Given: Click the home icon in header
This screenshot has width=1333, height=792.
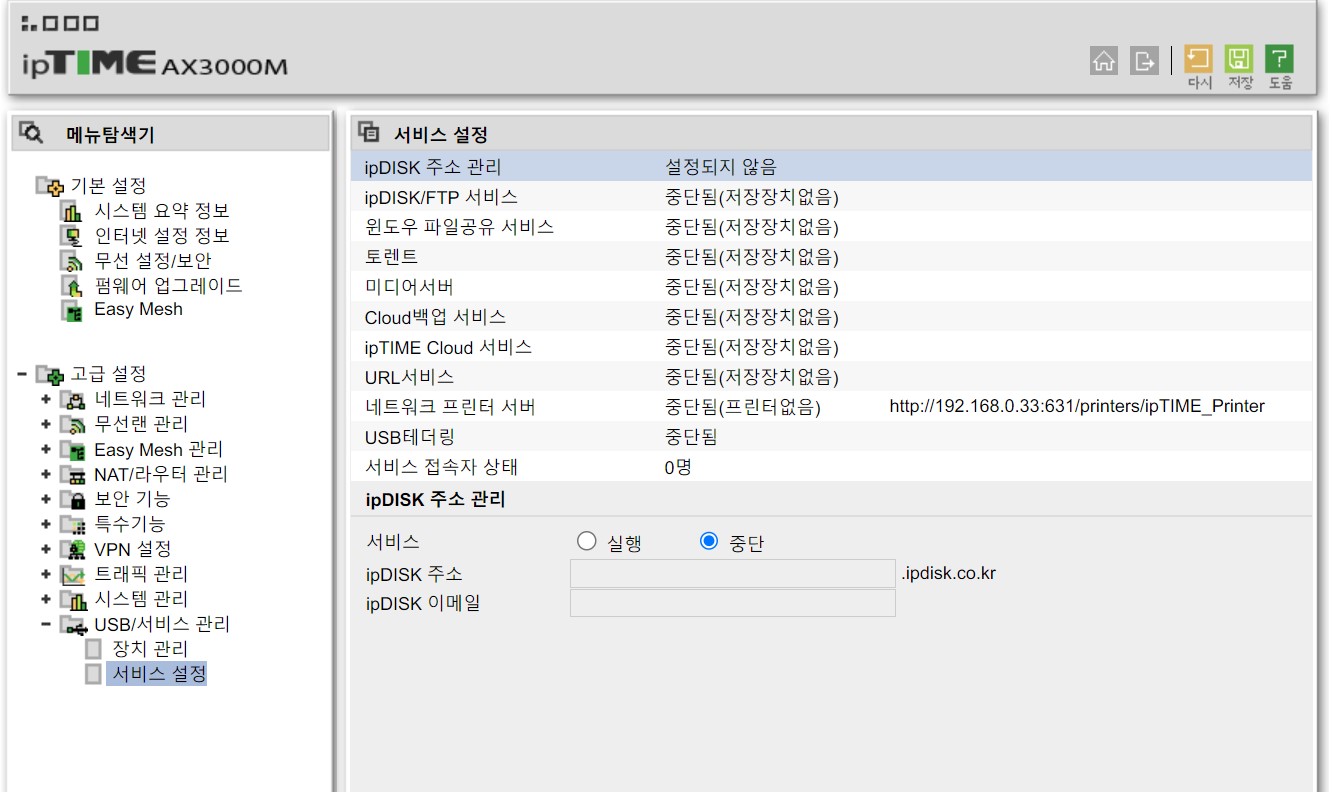Looking at the screenshot, I should pyautogui.click(x=1104, y=60).
